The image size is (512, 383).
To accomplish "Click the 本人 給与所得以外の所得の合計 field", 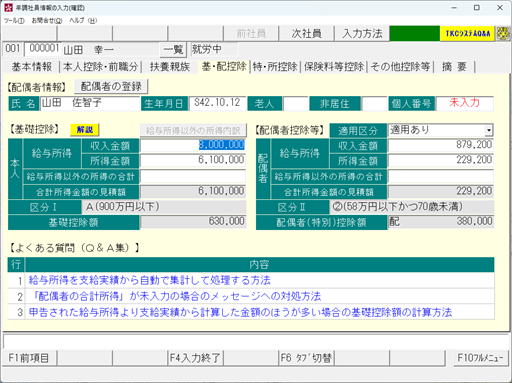I will [193, 176].
